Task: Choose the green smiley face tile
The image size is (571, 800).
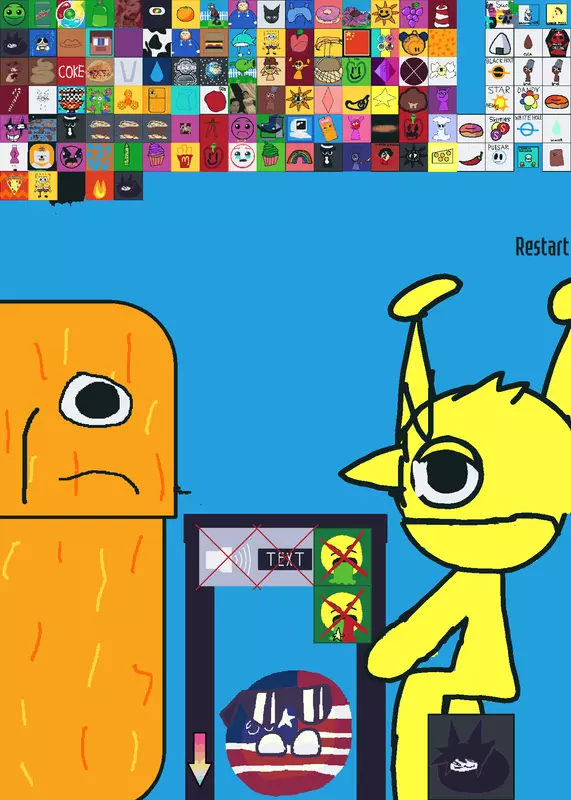Action: tap(14, 14)
